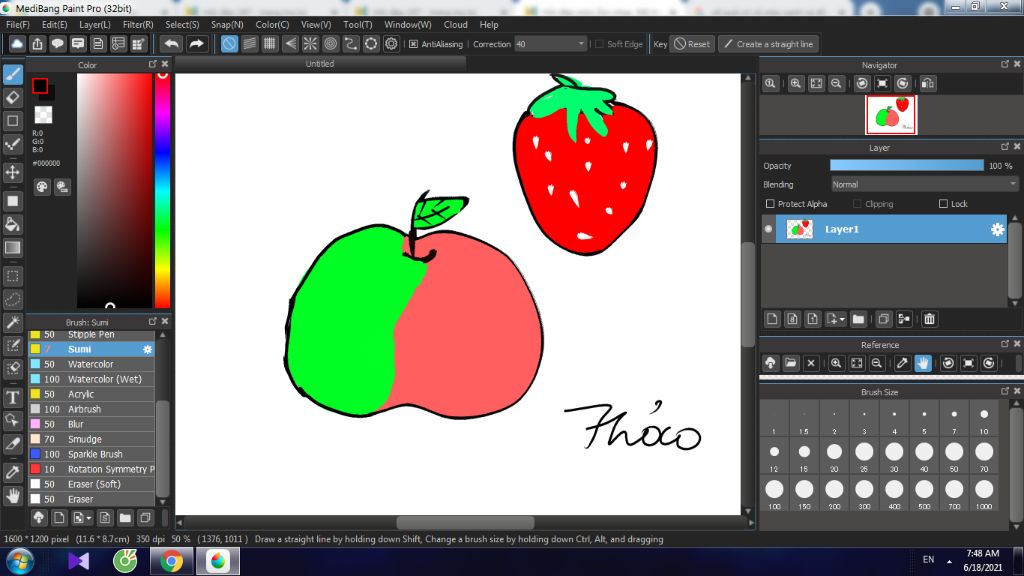Select the Eraser (Soft) brush
This screenshot has width=1024, height=576.
(x=91, y=484)
